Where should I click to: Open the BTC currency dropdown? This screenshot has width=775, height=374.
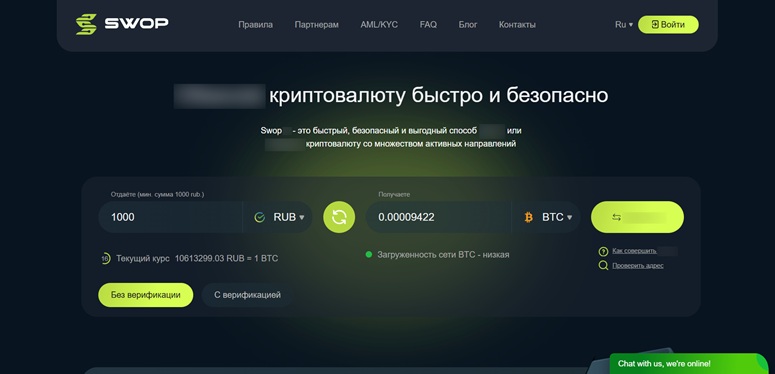coord(546,217)
